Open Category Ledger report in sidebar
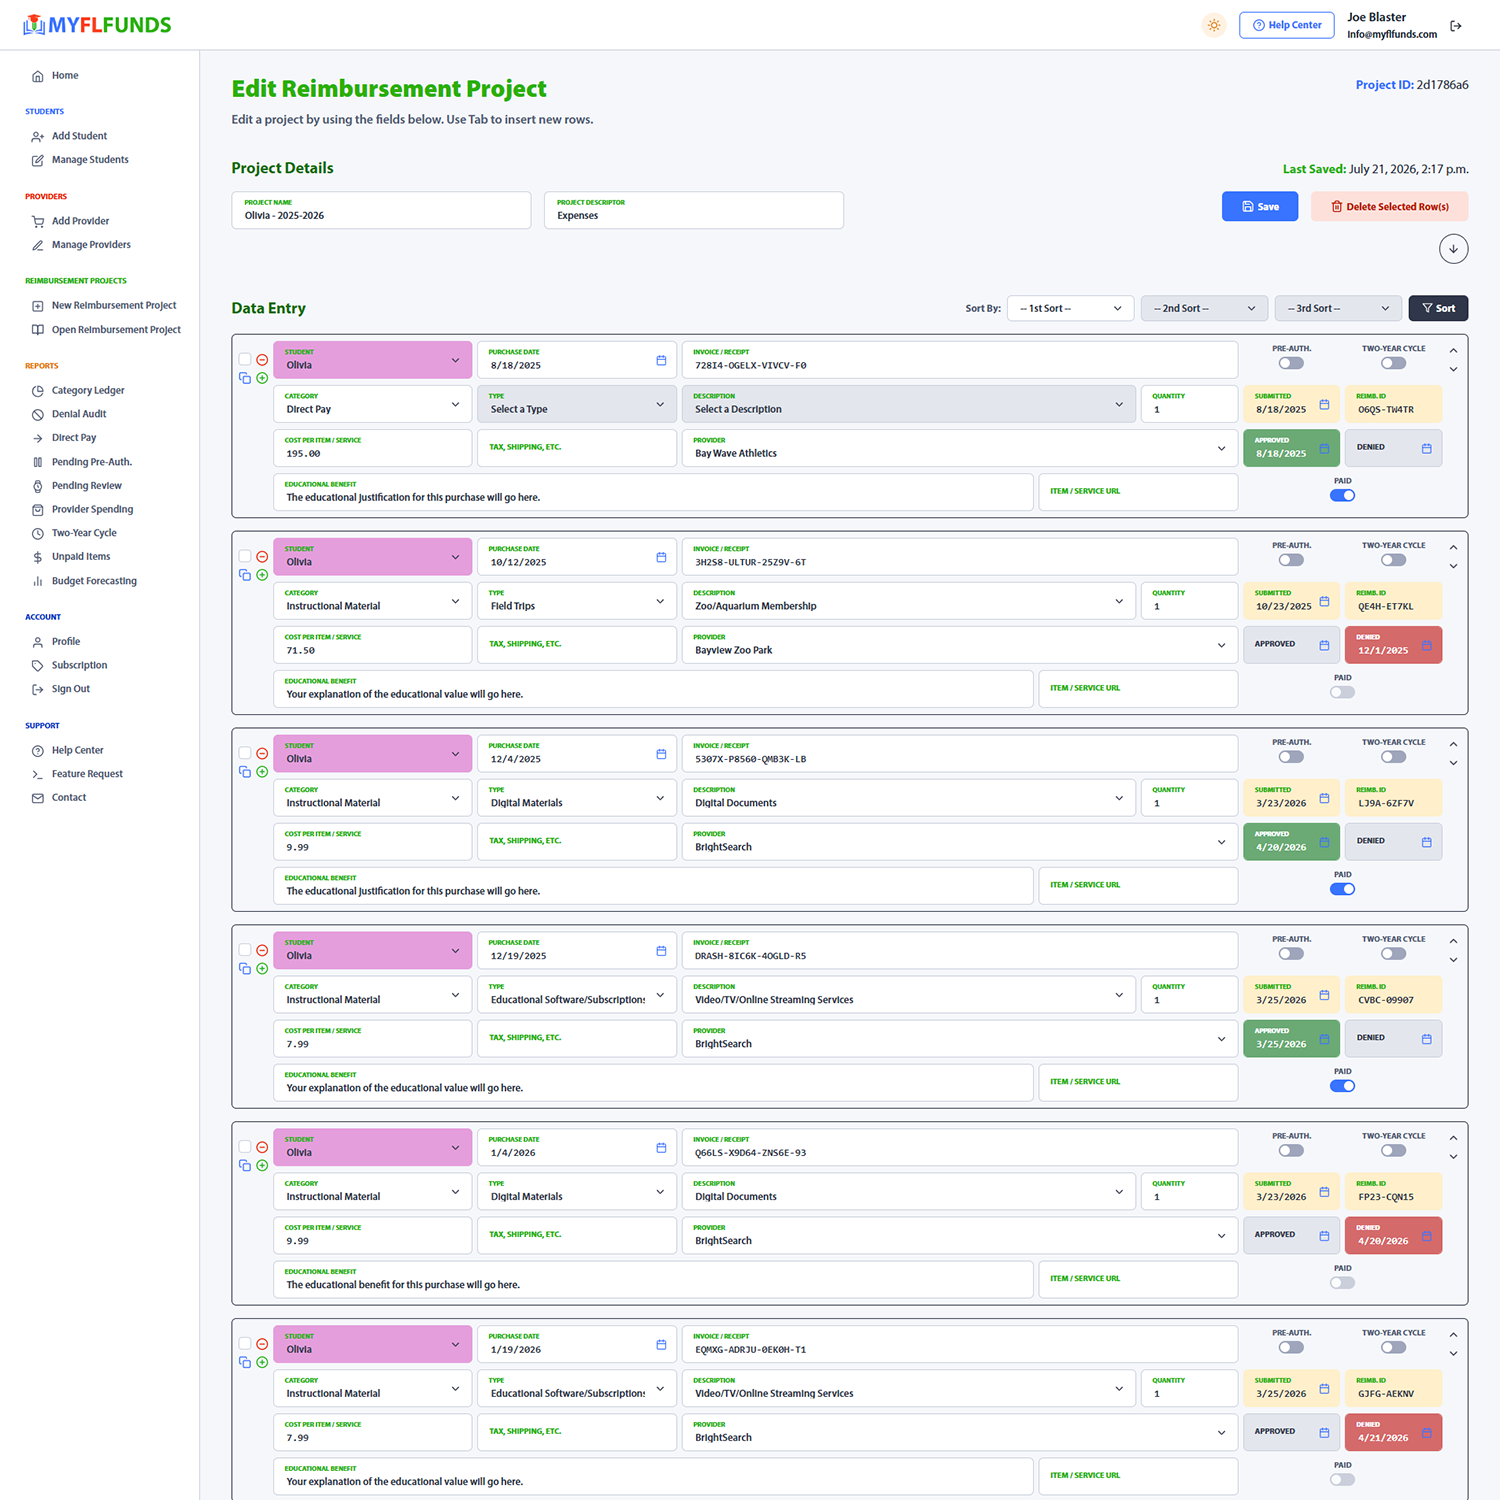The height and width of the screenshot is (1500, 1500). pyautogui.click(x=88, y=390)
